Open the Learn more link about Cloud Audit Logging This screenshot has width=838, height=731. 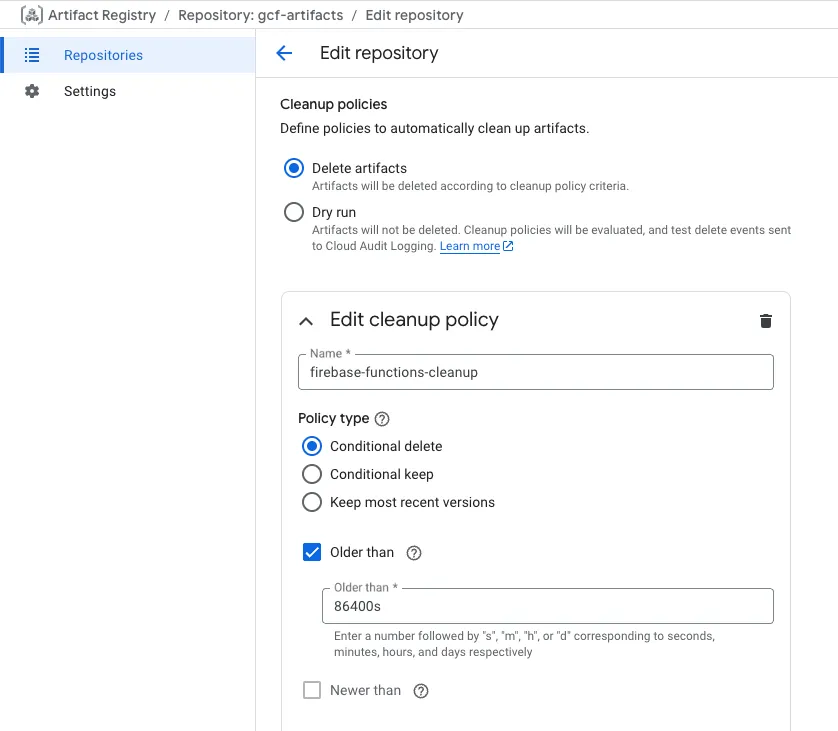[x=470, y=246]
